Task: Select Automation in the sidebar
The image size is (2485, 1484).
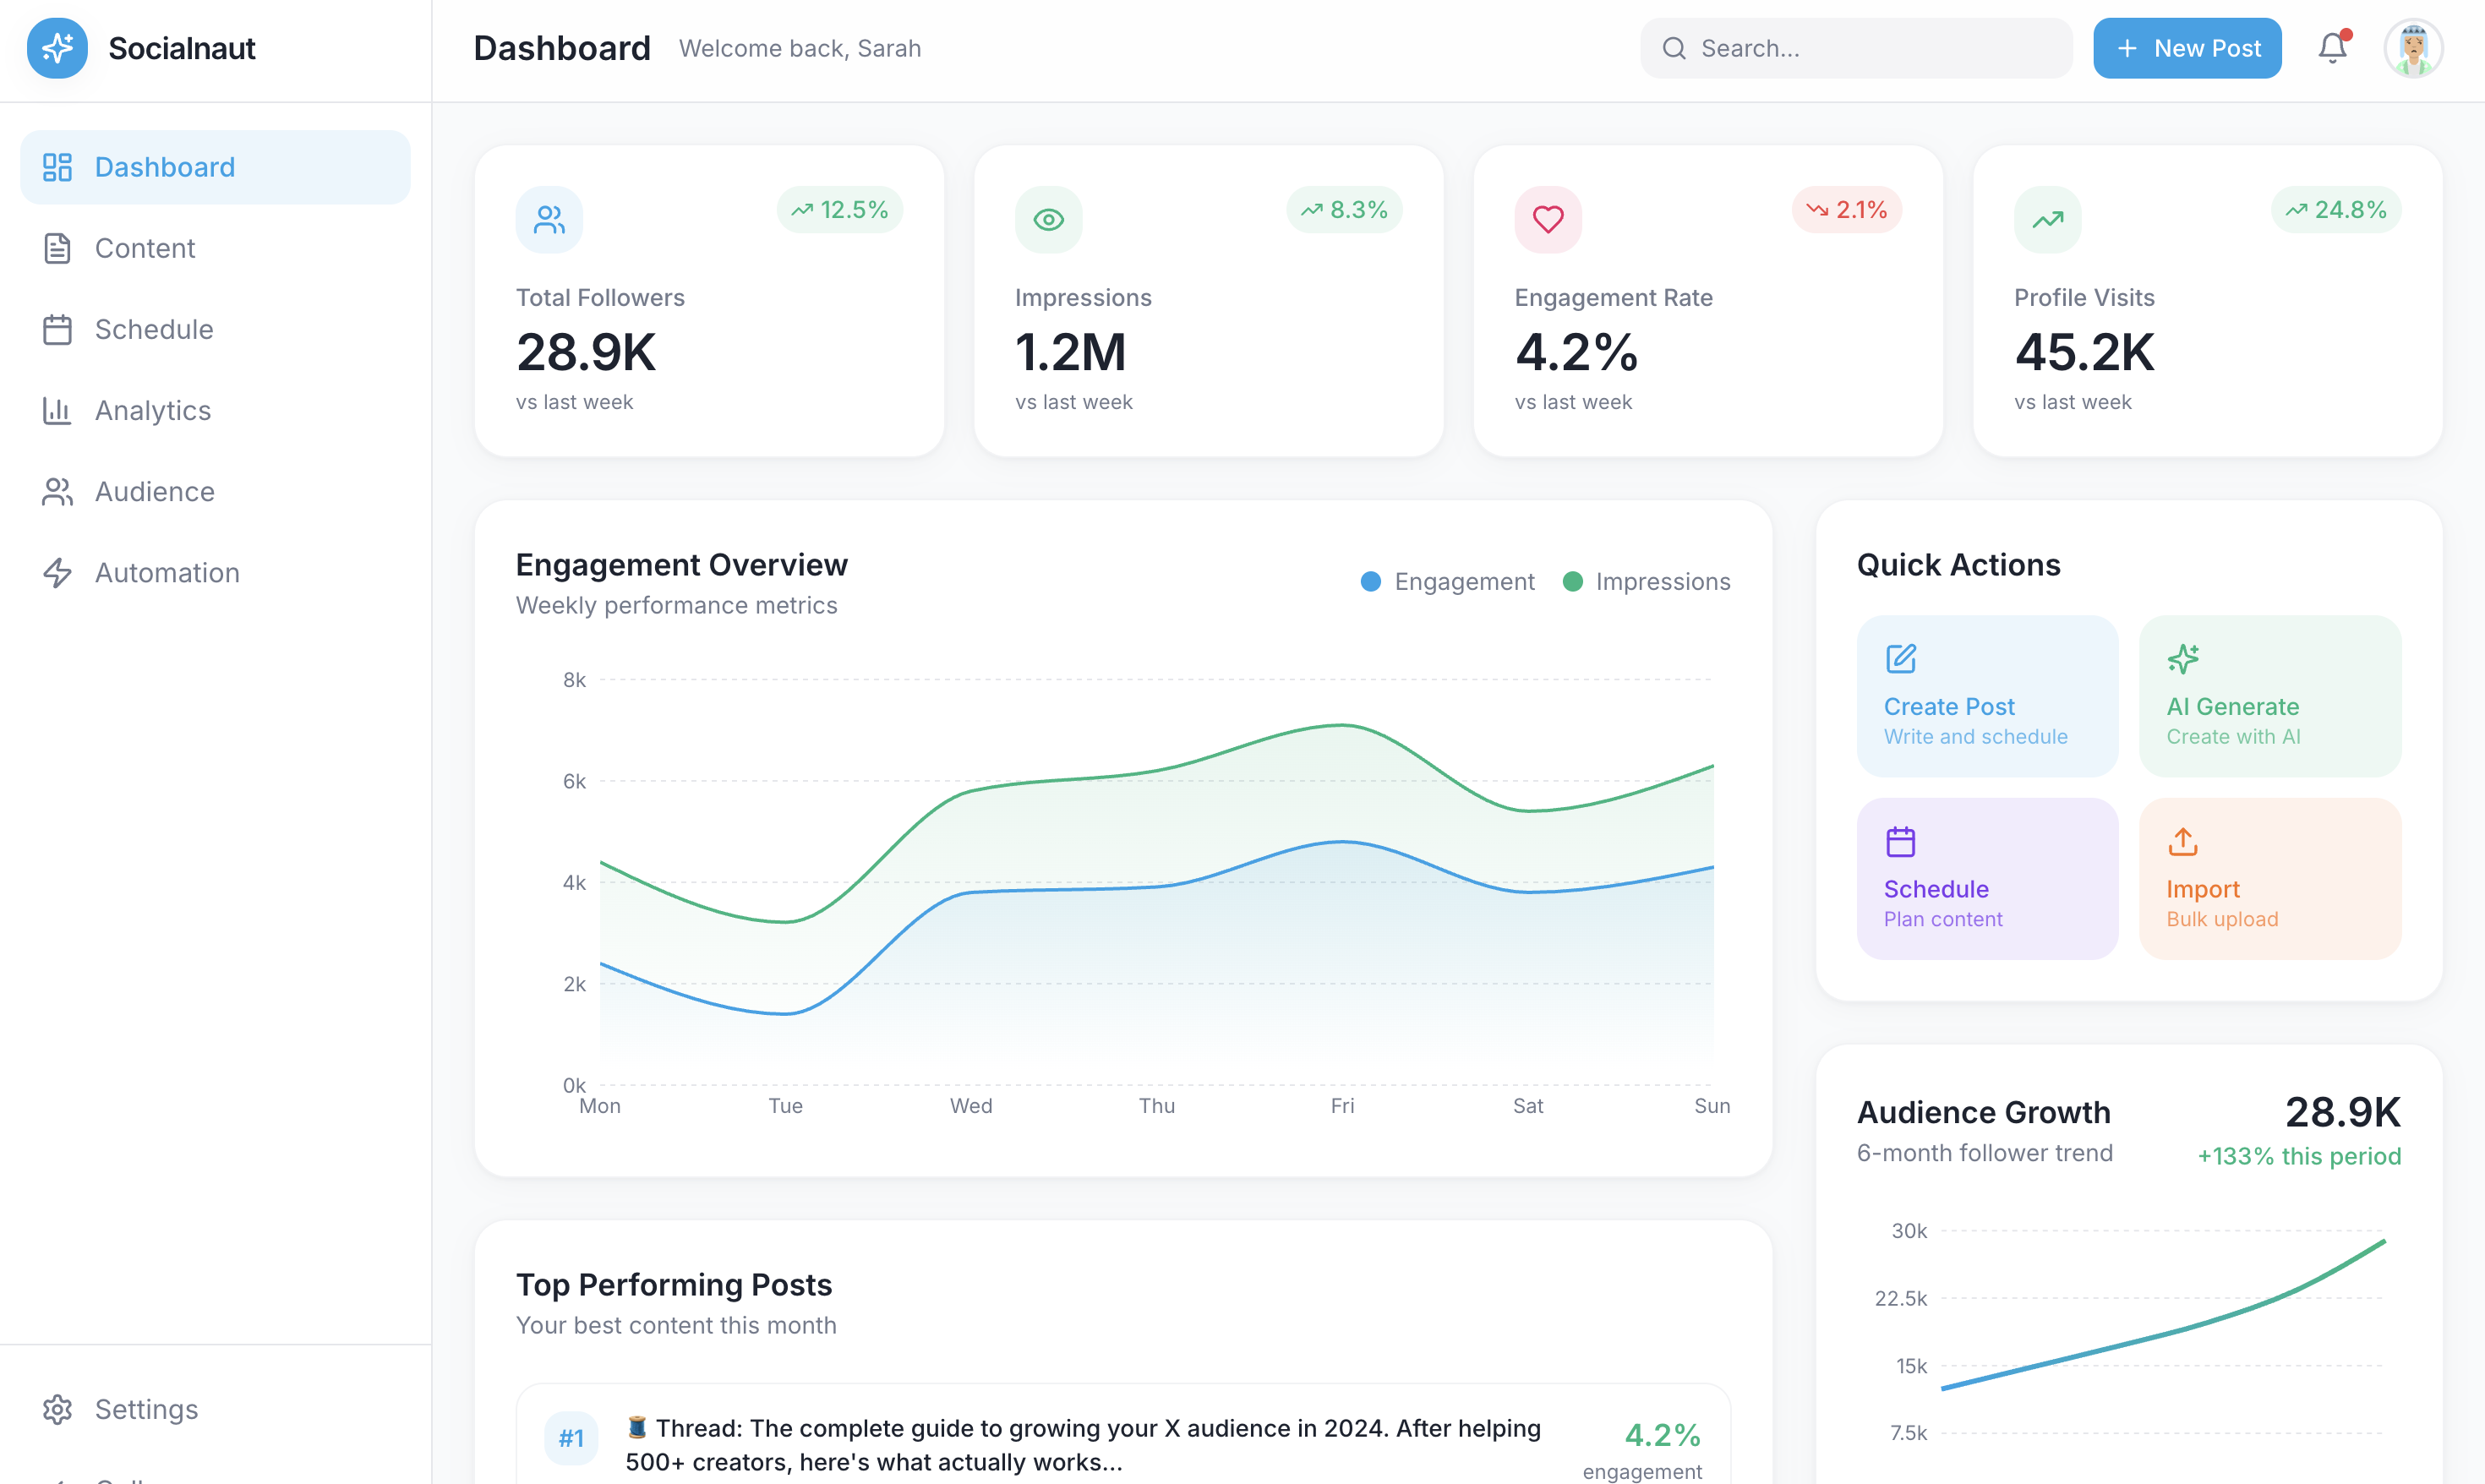Action: click(x=167, y=572)
